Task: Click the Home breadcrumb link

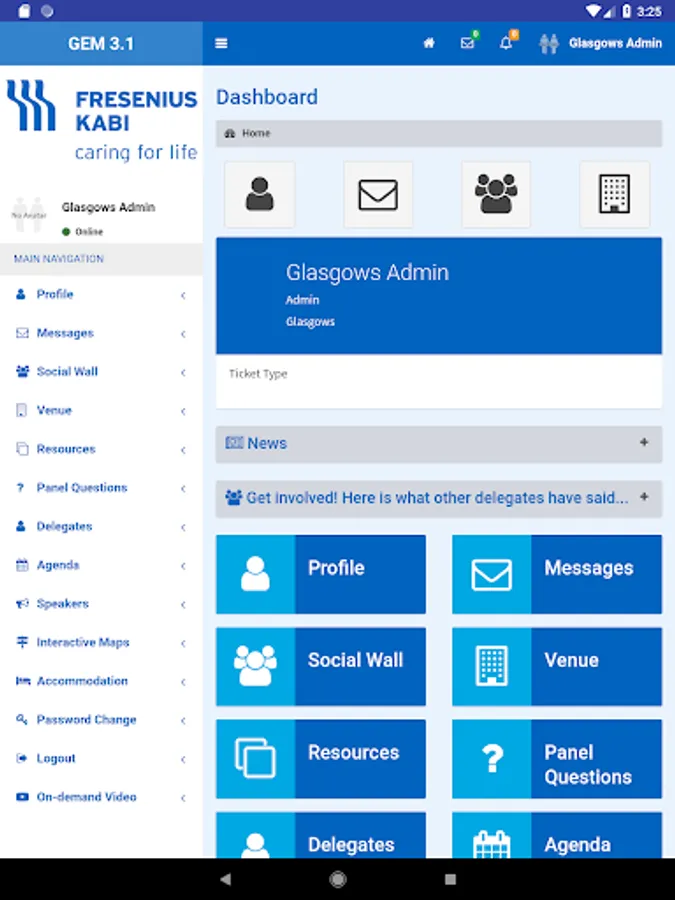Action: (x=248, y=133)
